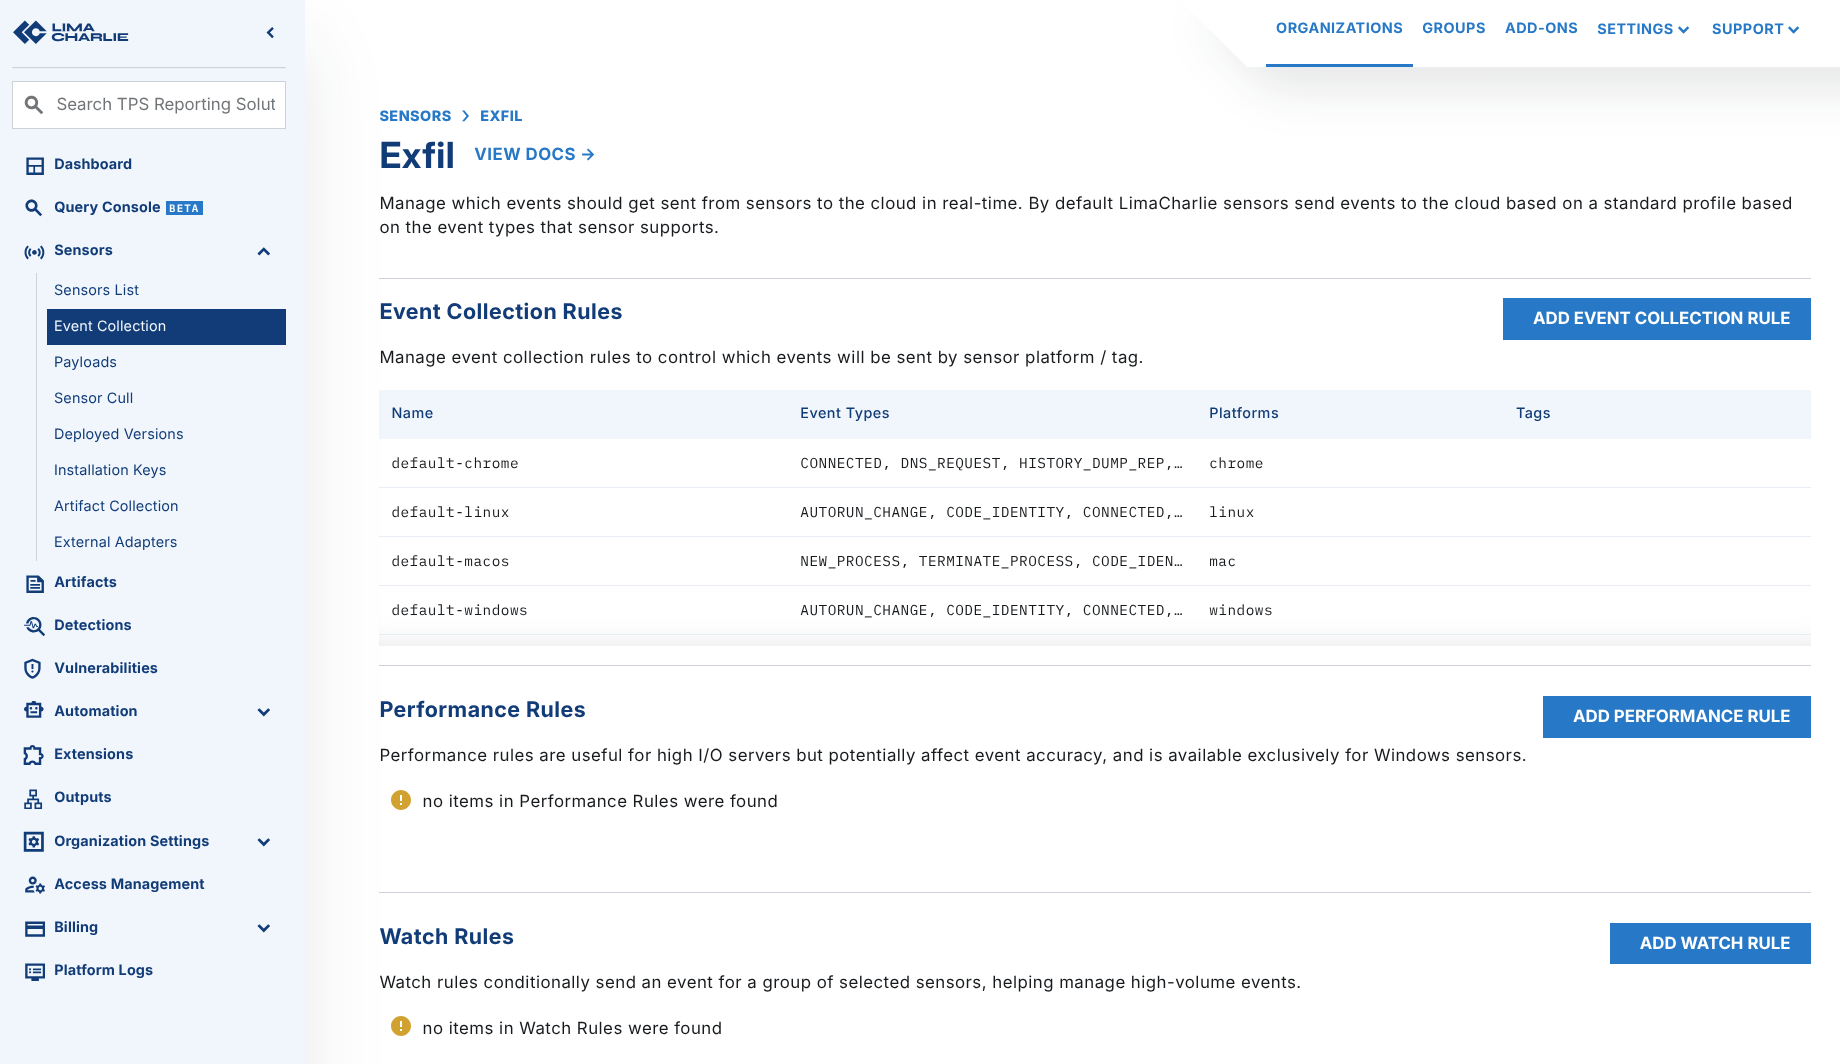This screenshot has width=1840, height=1064.
Task: Click the Query Console magnifier icon
Action: pyautogui.click(x=34, y=208)
